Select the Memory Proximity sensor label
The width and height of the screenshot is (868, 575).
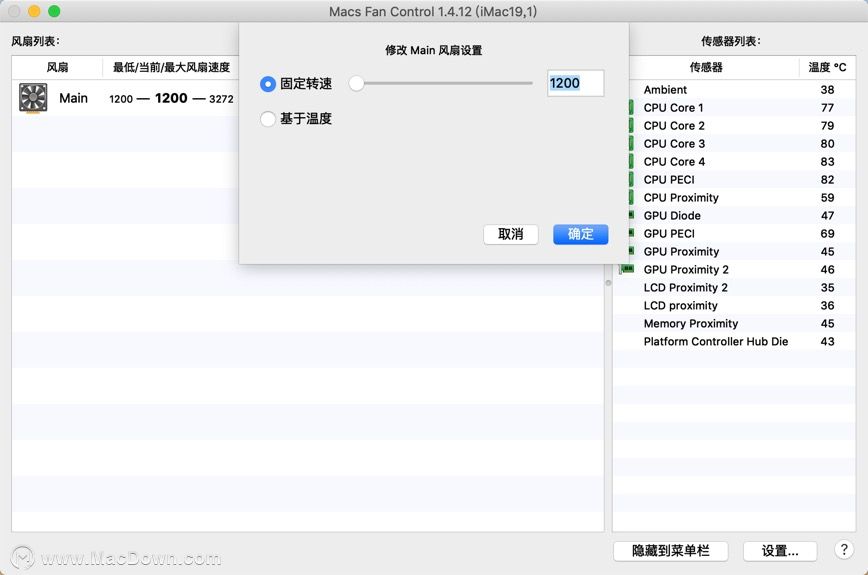(x=690, y=323)
